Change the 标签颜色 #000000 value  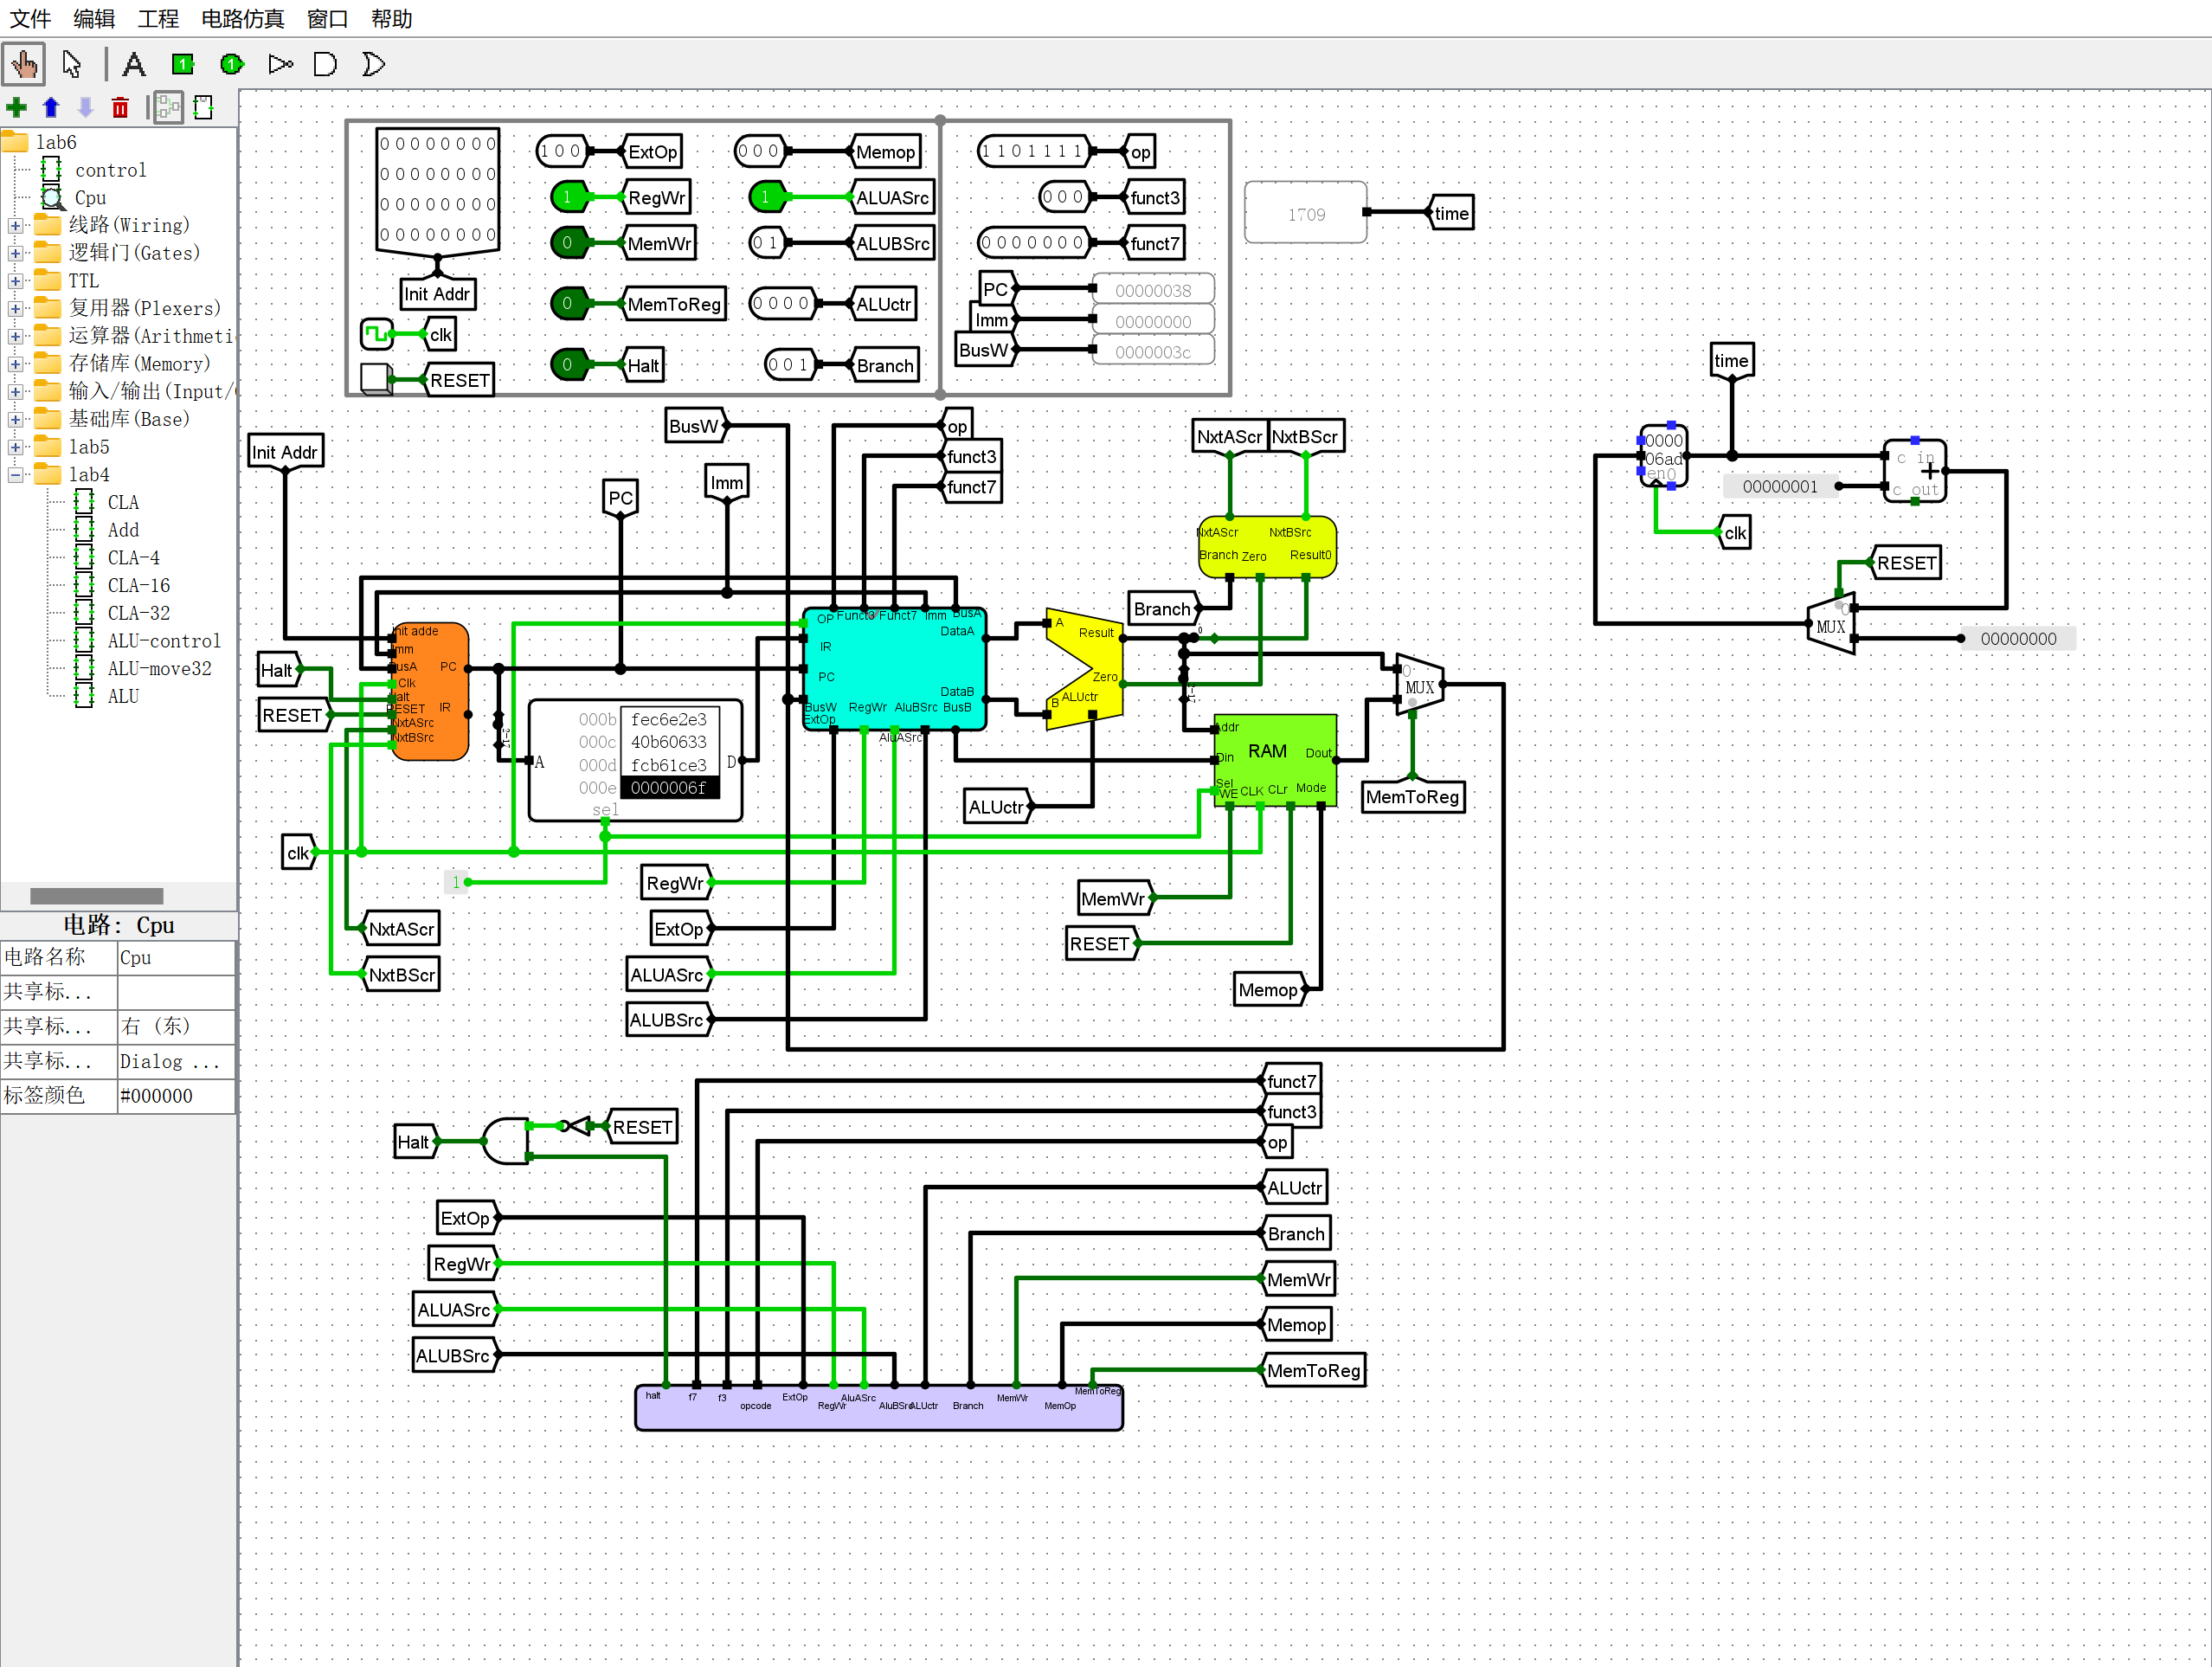coord(176,1096)
